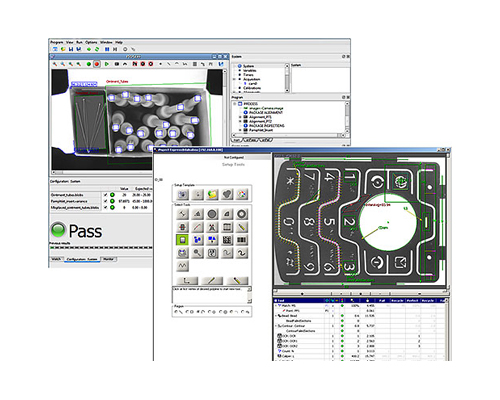This screenshot has width=500, height=400.
Task: Toggle checkbox for Pamphlet_insert.variance row
Action: point(105,201)
